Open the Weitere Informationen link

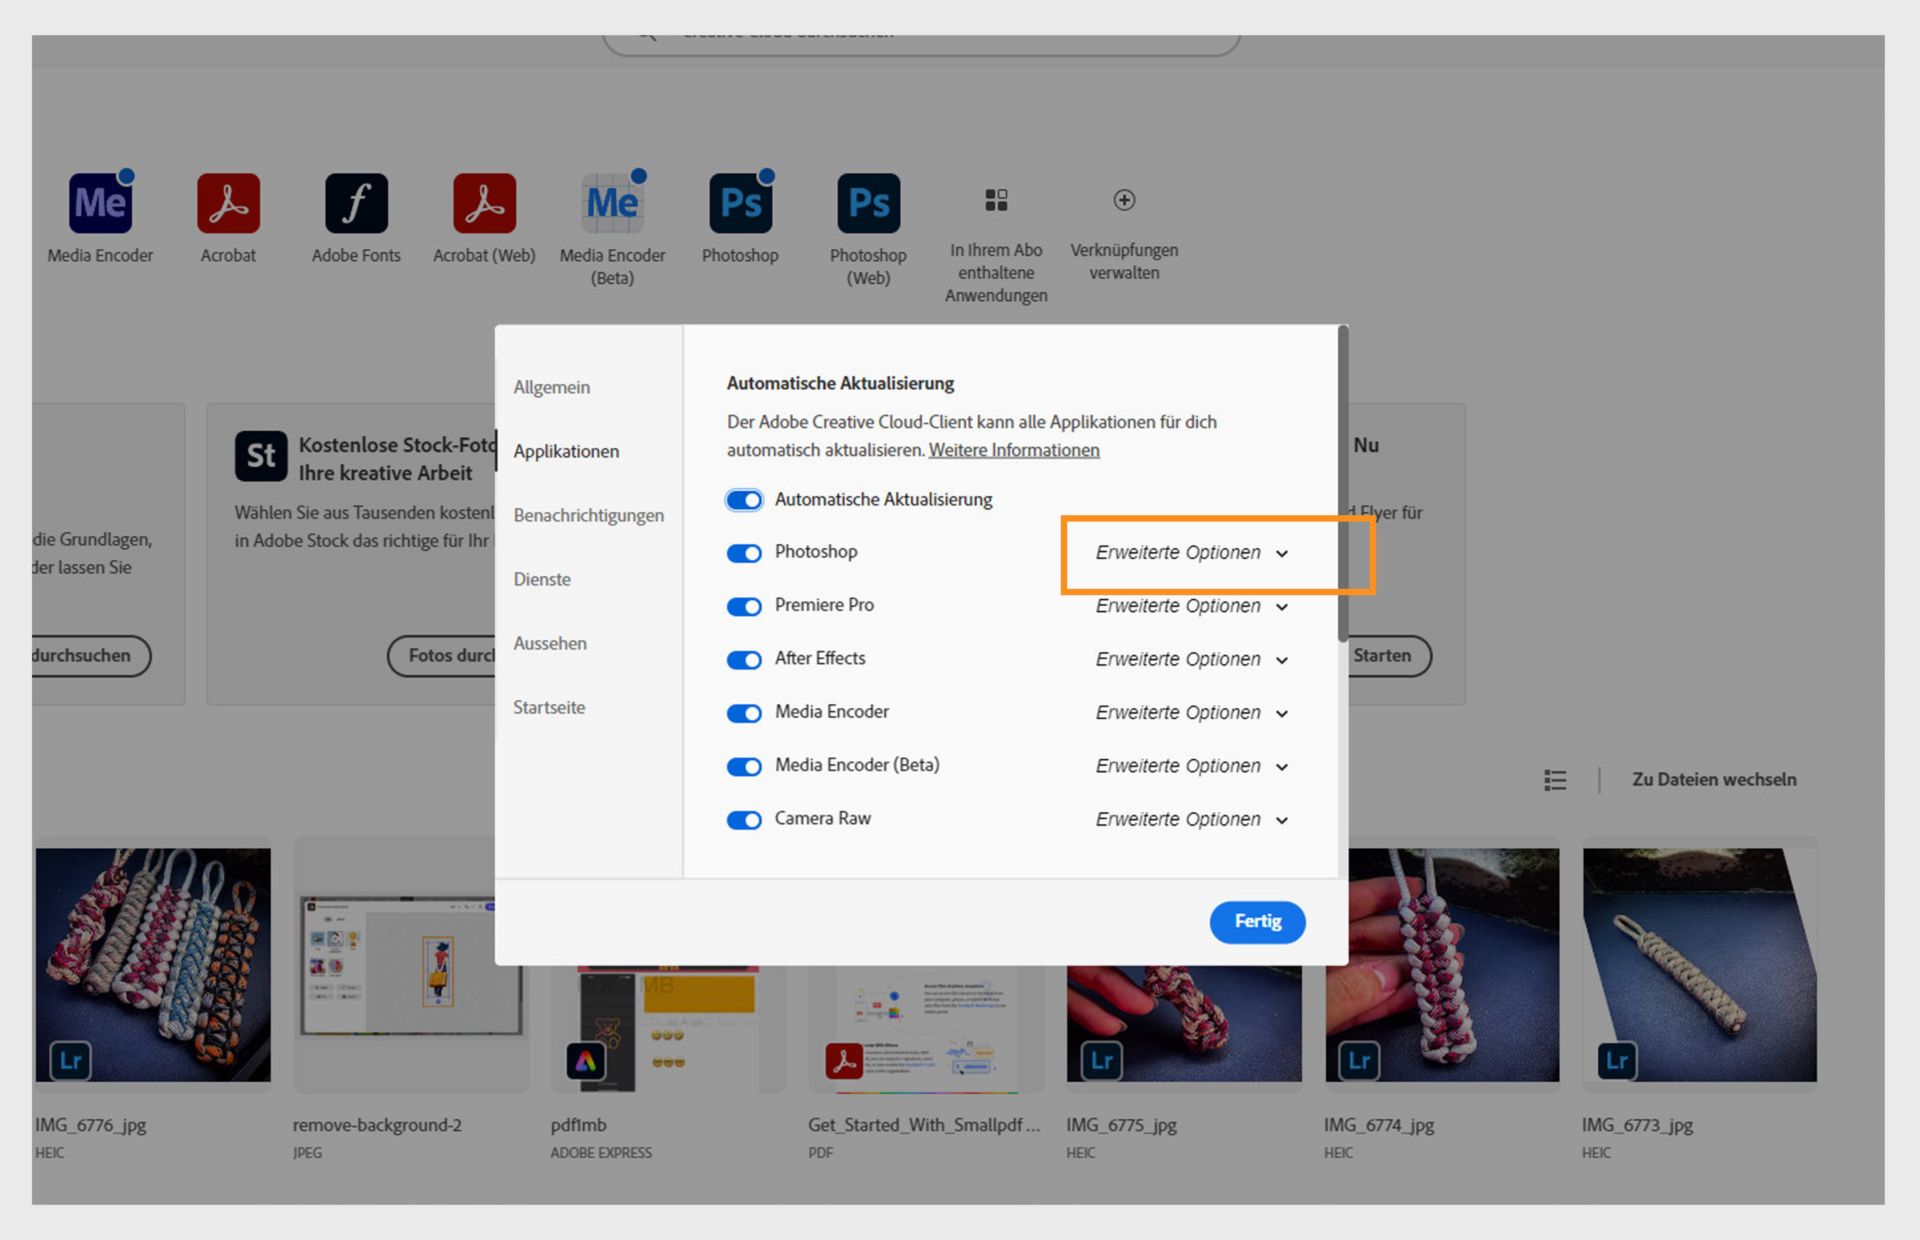pos(1014,450)
